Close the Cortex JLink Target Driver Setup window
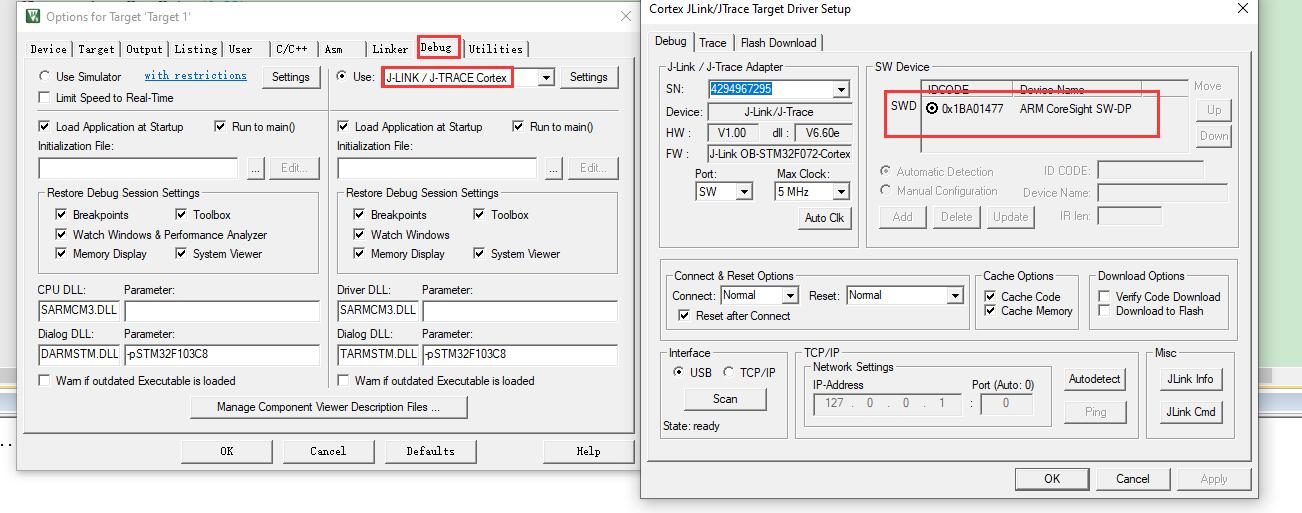 pos(1242,9)
